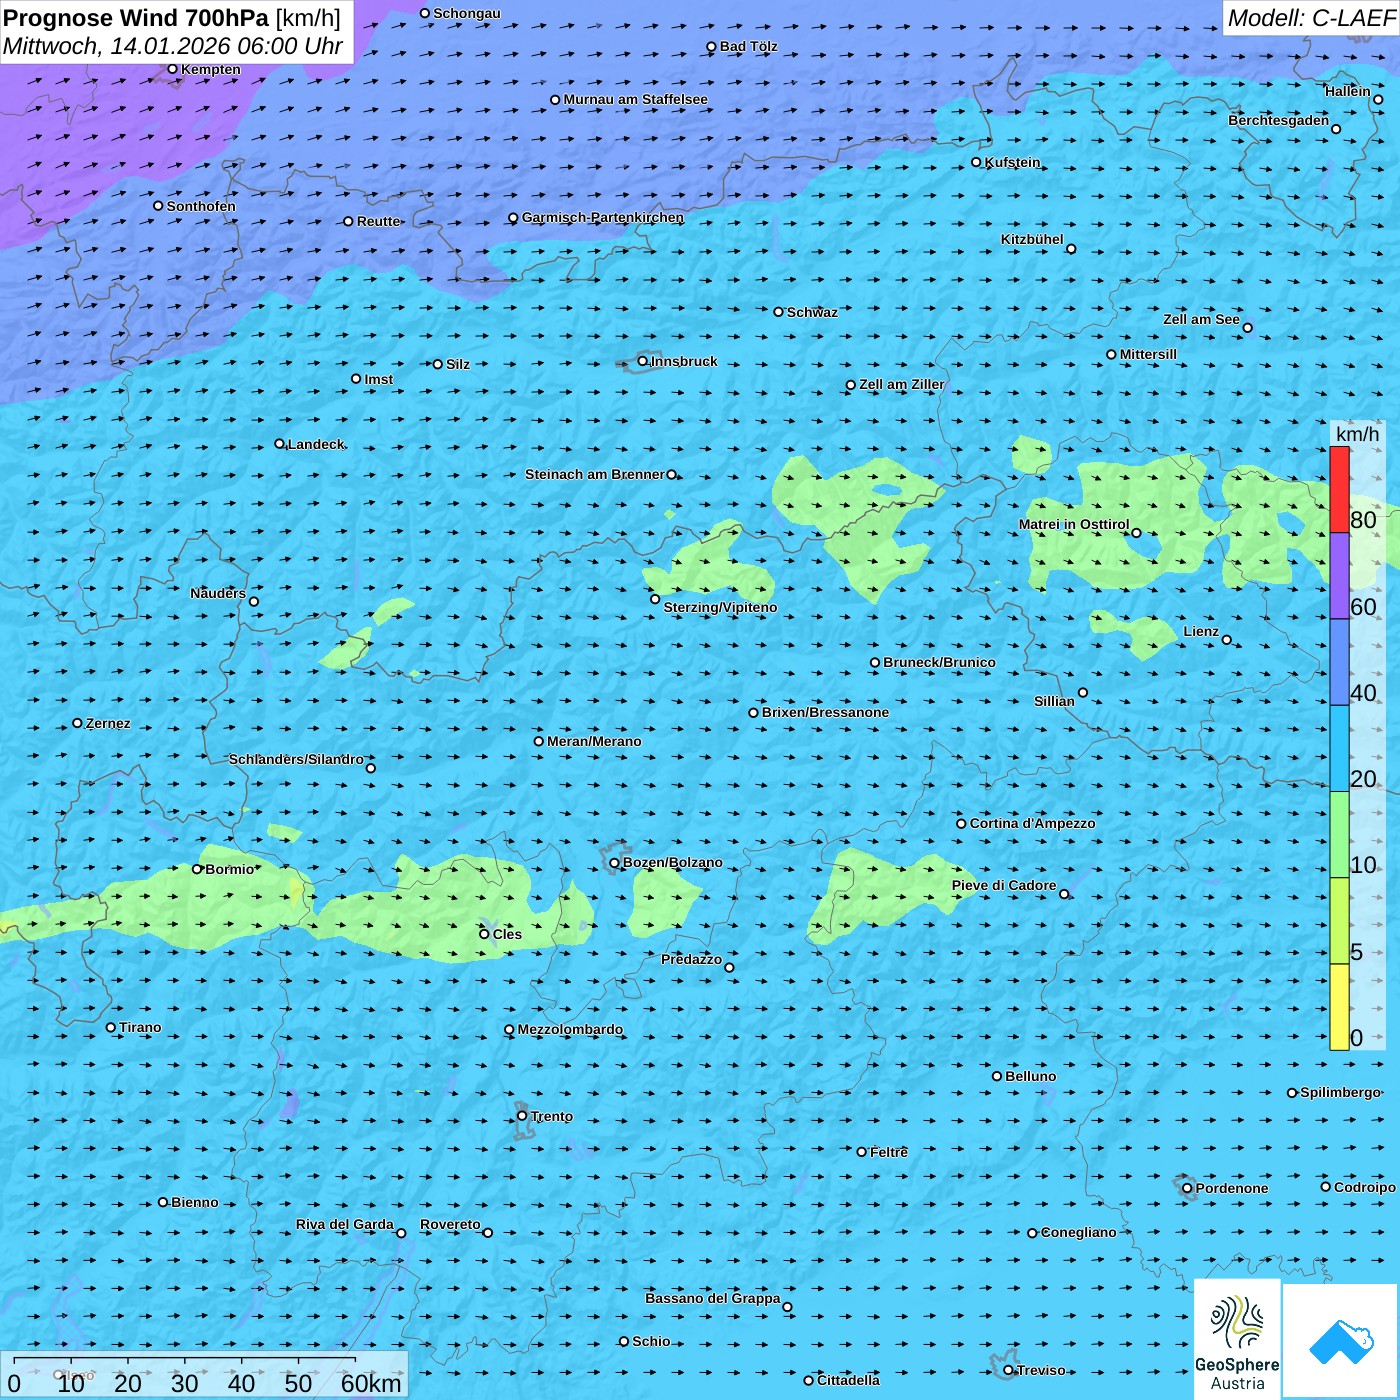Pick the yellow legend color between 0 and 5

[1339, 1006]
